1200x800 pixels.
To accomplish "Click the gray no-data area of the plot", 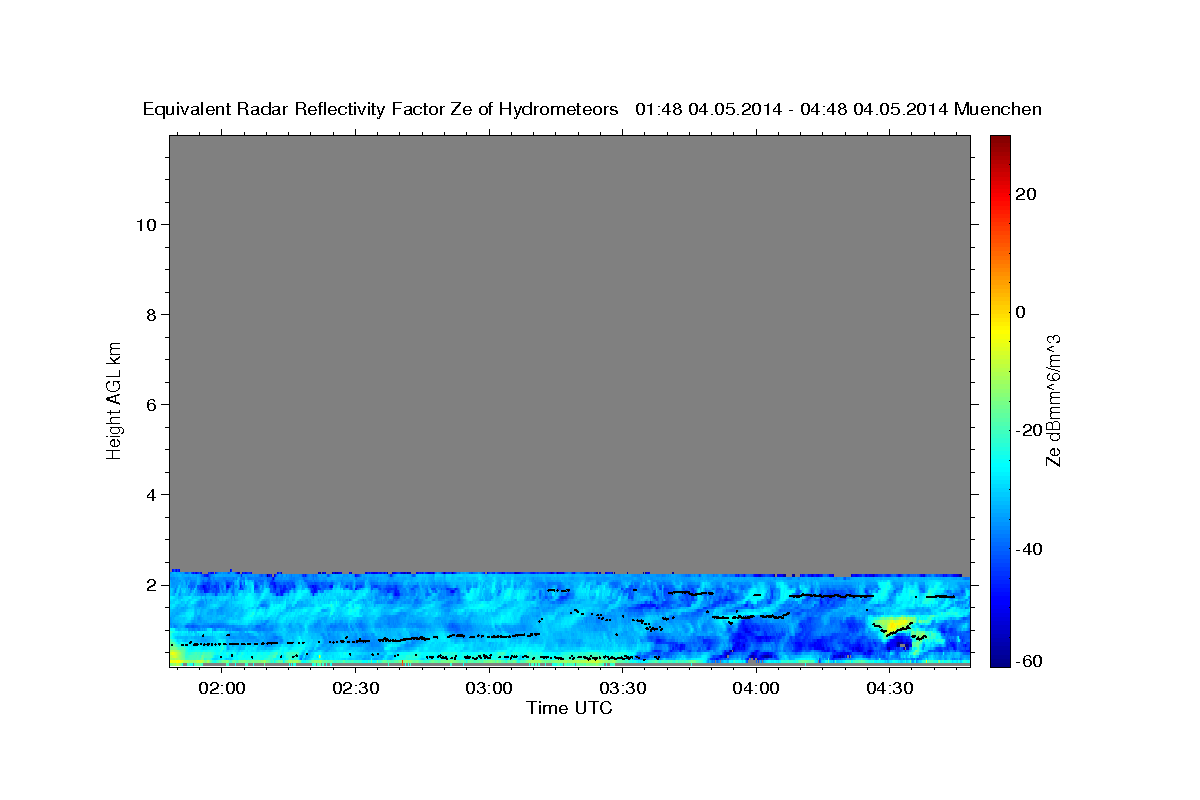I will coord(569,352).
